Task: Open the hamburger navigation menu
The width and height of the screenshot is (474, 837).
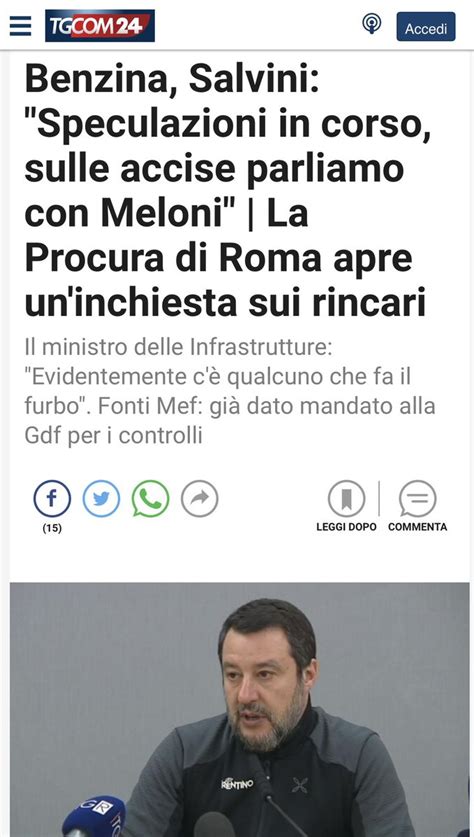Action: (20, 25)
